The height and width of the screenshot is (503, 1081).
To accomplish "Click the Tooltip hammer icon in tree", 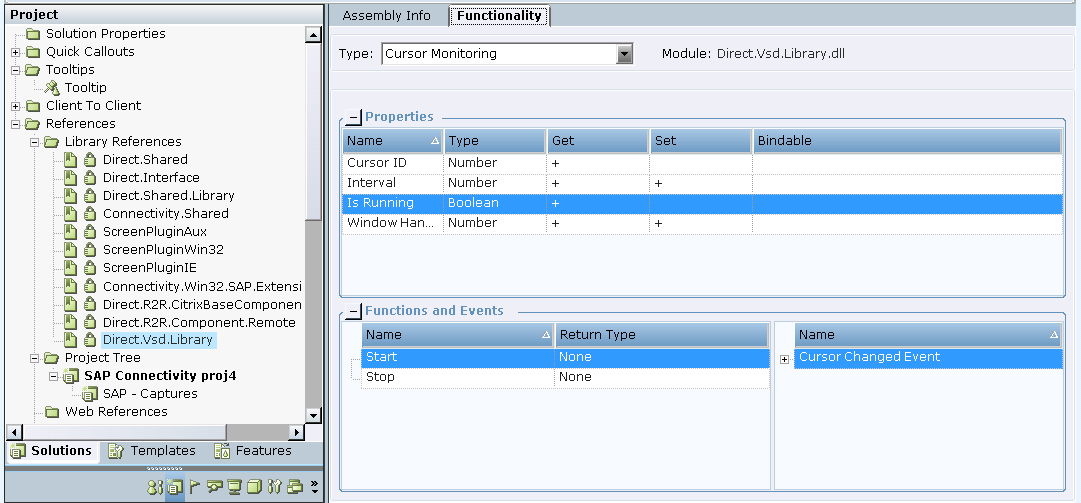I will pyautogui.click(x=52, y=88).
